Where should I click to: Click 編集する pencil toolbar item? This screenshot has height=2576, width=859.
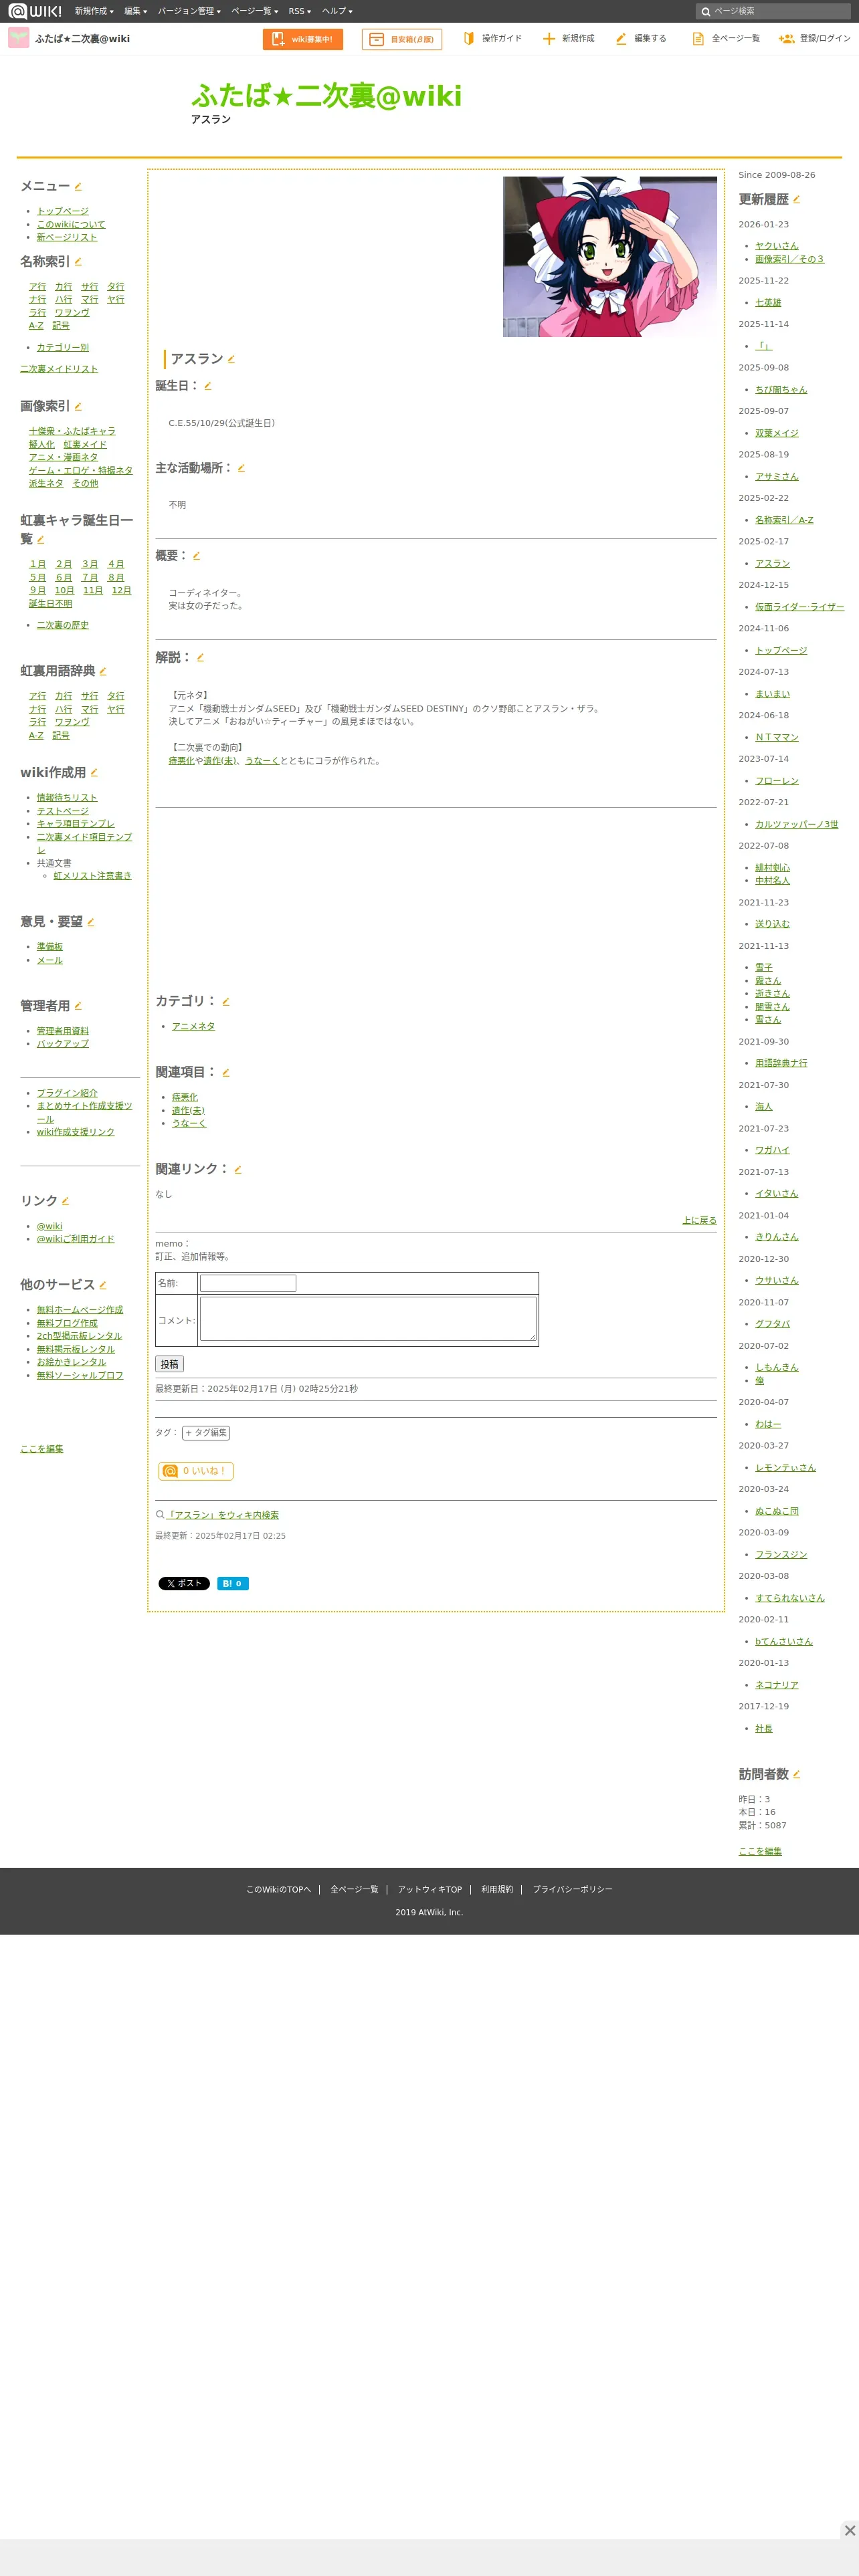pos(641,39)
